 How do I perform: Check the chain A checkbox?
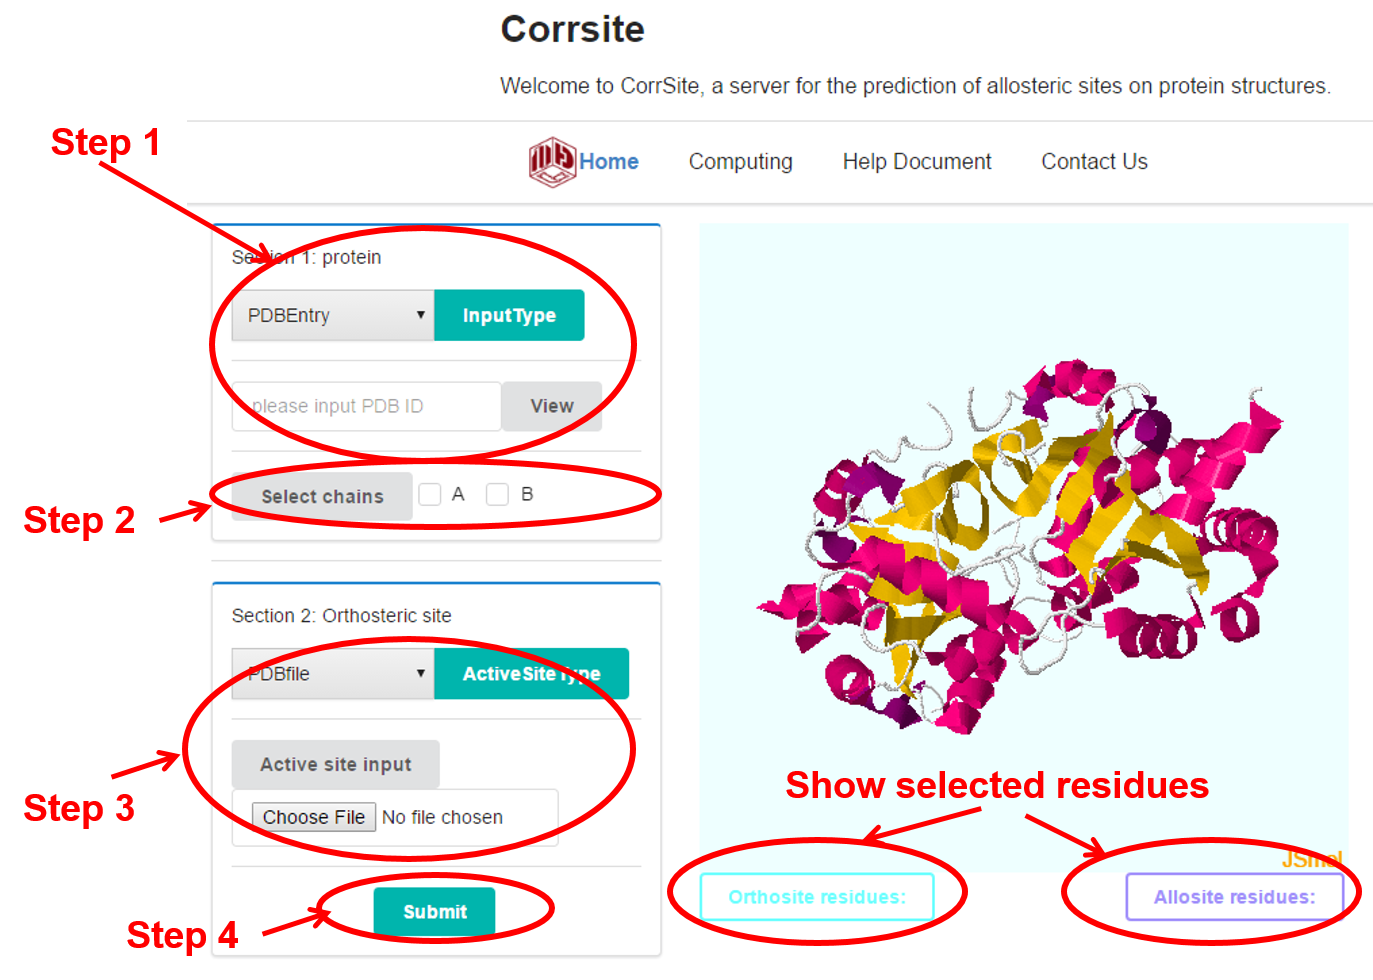(430, 494)
